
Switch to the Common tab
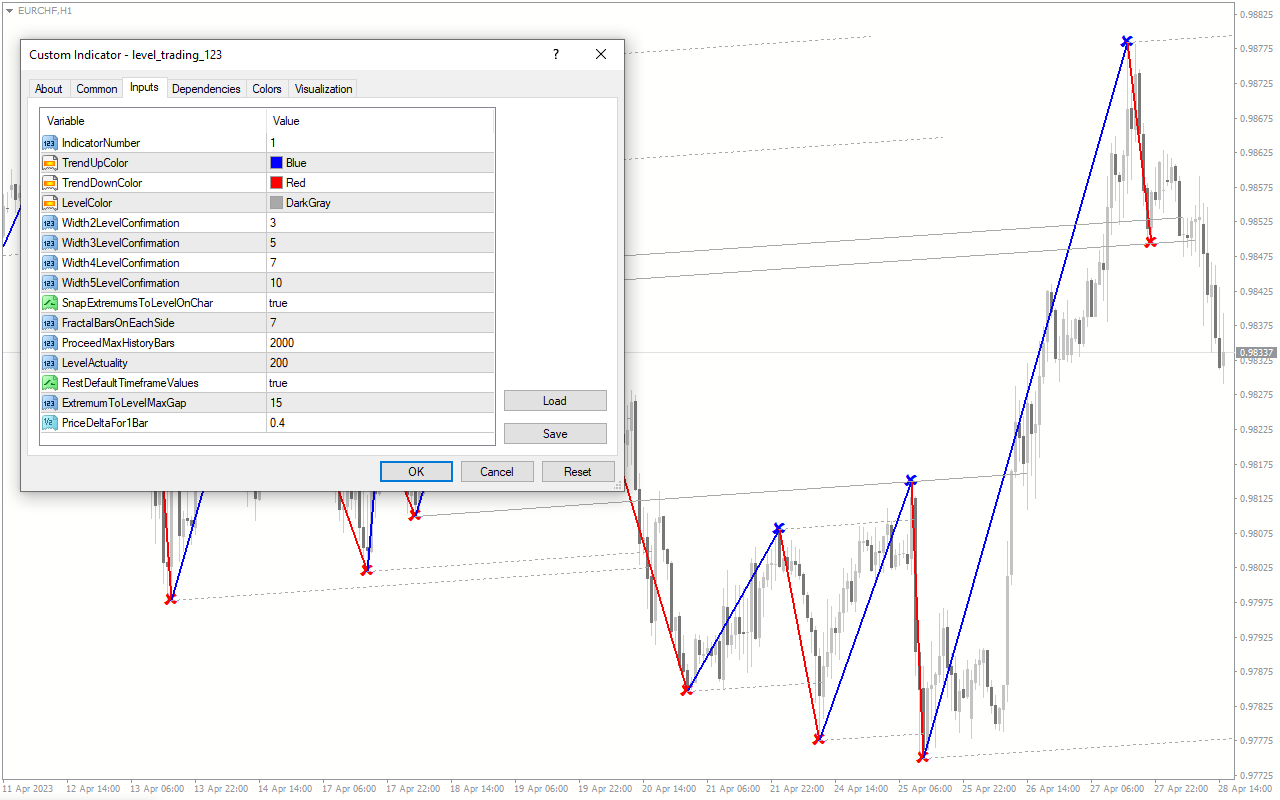pyautogui.click(x=97, y=89)
